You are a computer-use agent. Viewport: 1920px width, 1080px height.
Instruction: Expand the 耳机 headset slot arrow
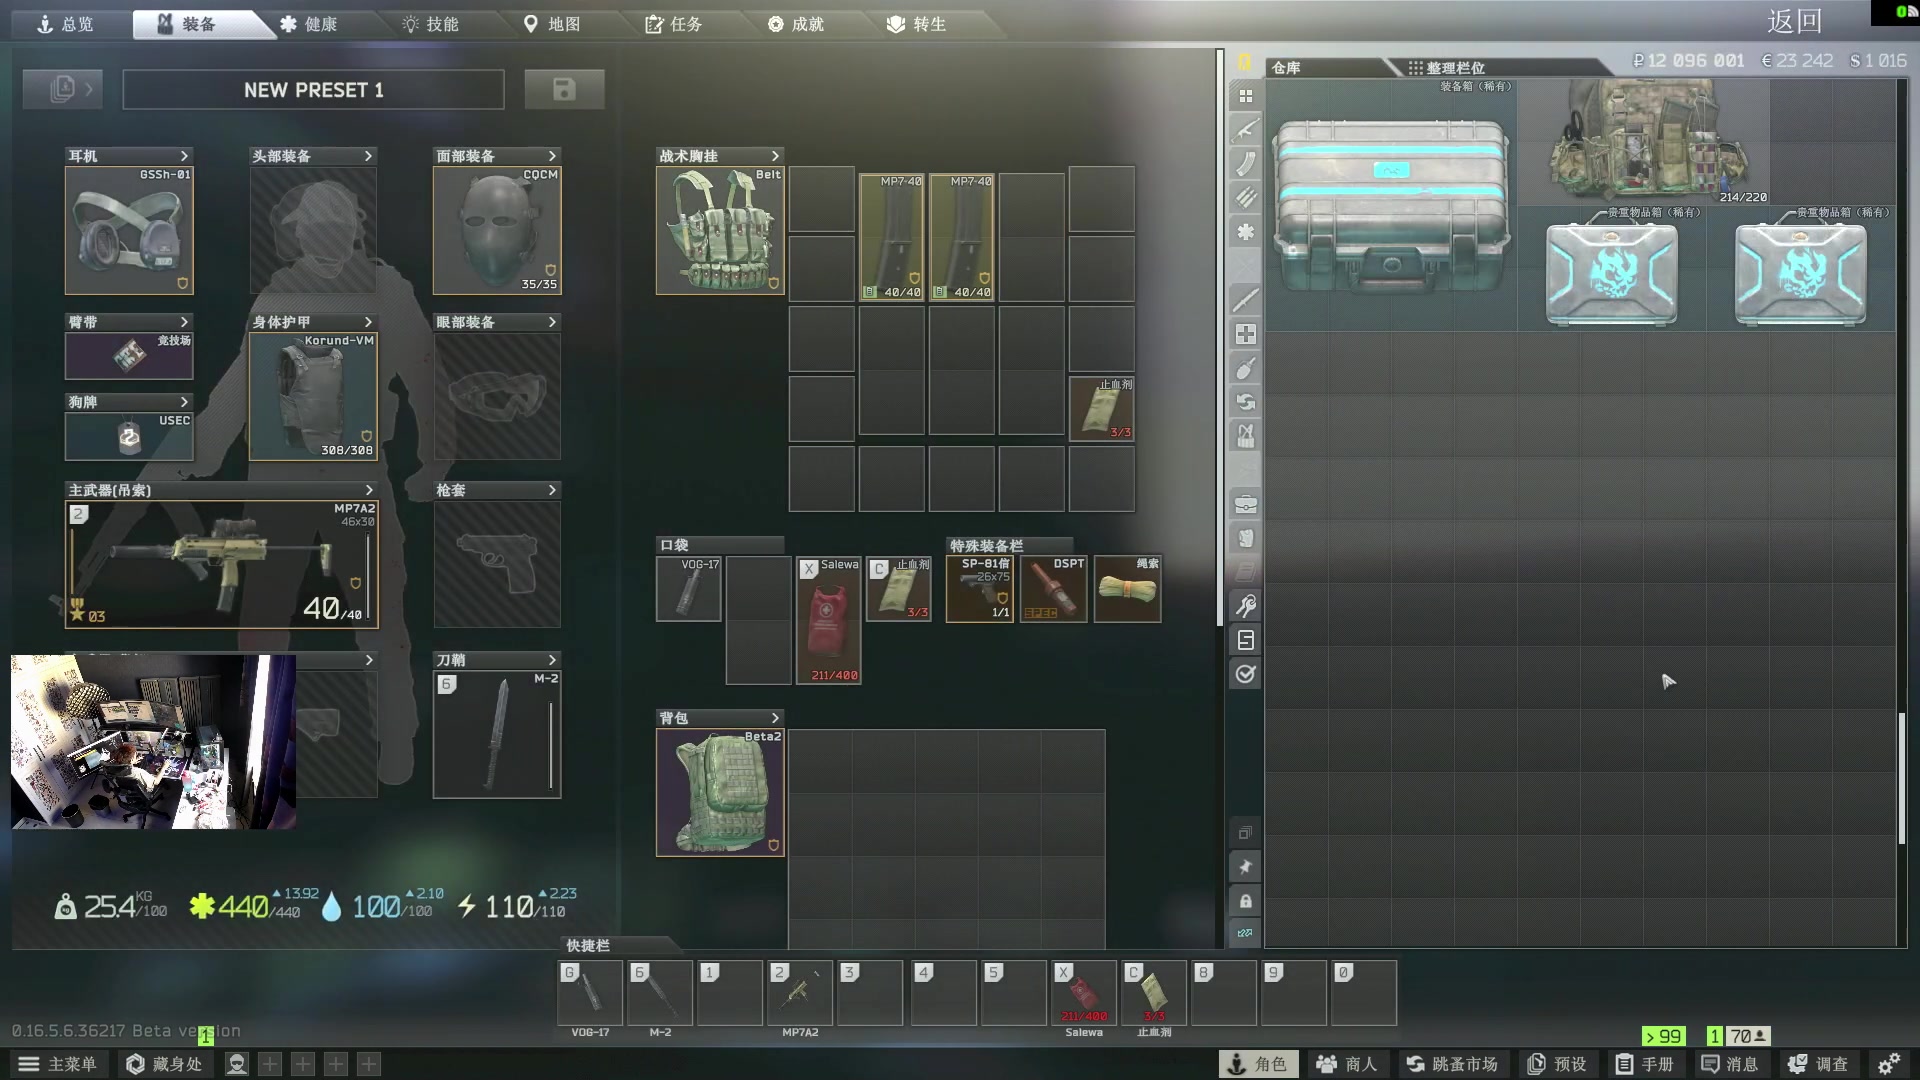coord(184,156)
